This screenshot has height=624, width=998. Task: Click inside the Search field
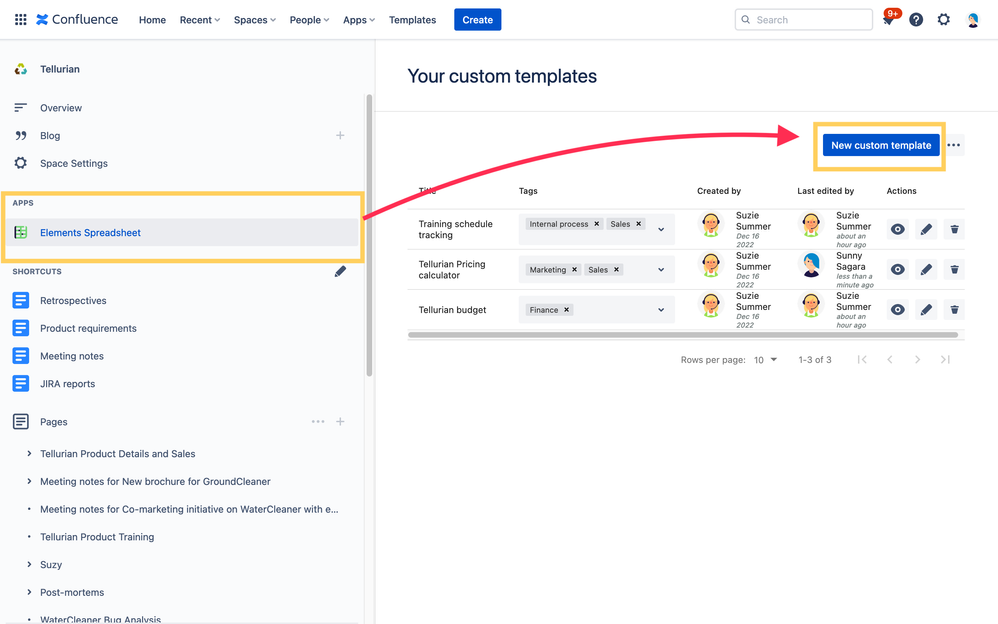click(804, 19)
